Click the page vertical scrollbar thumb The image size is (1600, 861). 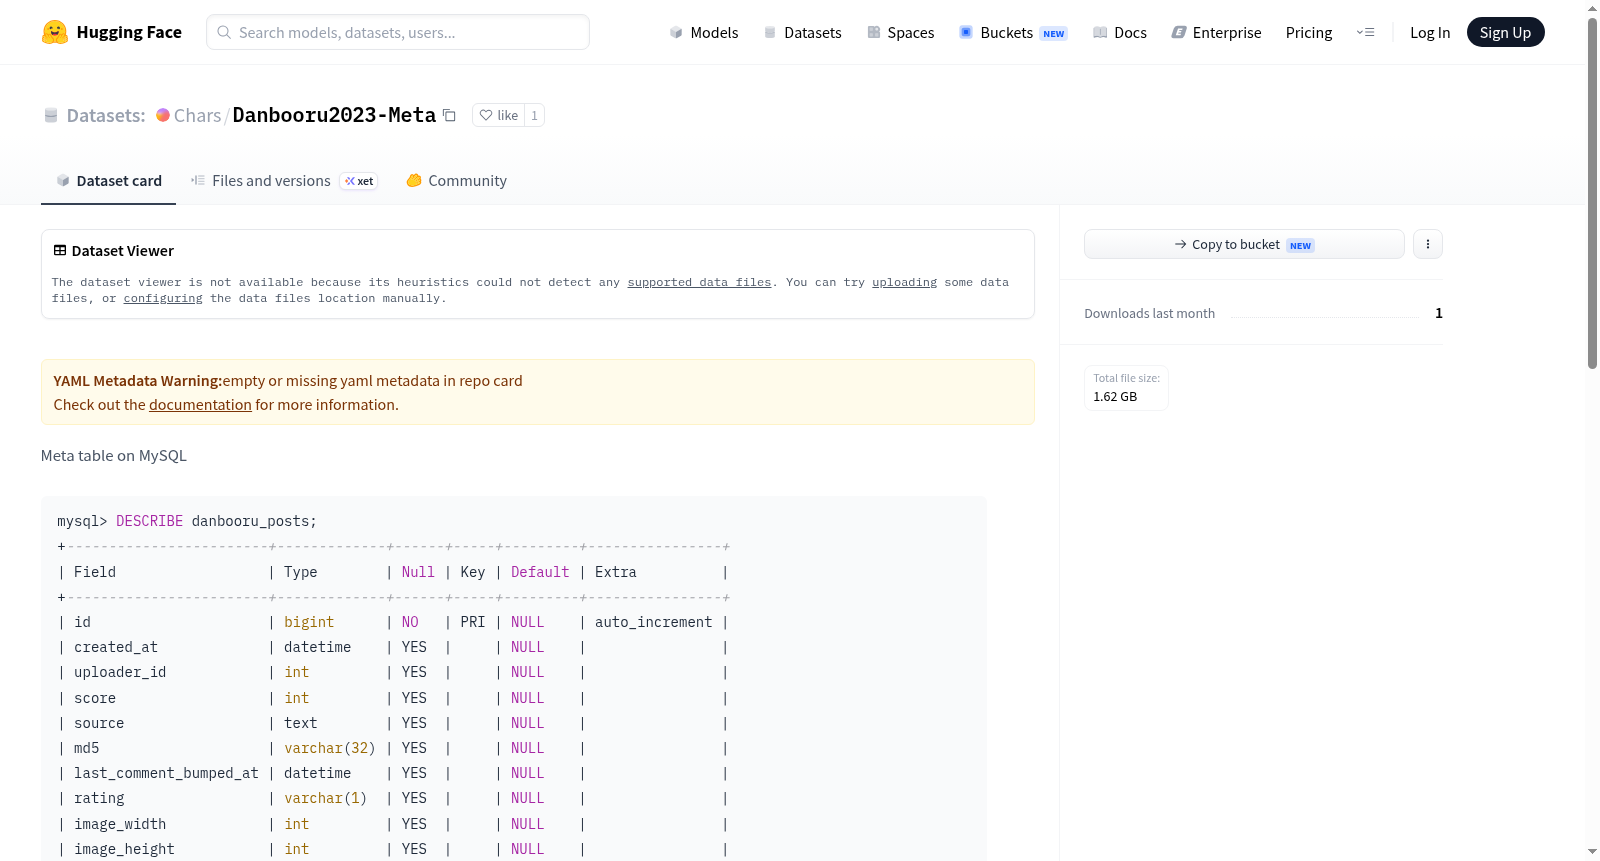pos(1592,192)
